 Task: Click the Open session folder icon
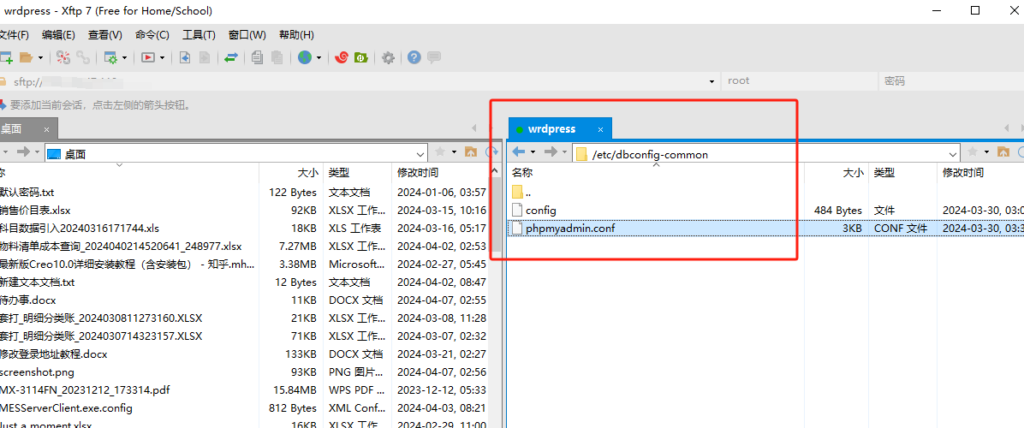pyautogui.click(x=26, y=58)
